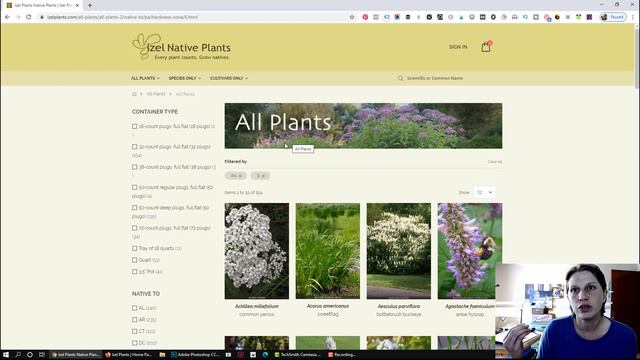Switch to Izel Plants Home Page taskbar window

[129, 355]
